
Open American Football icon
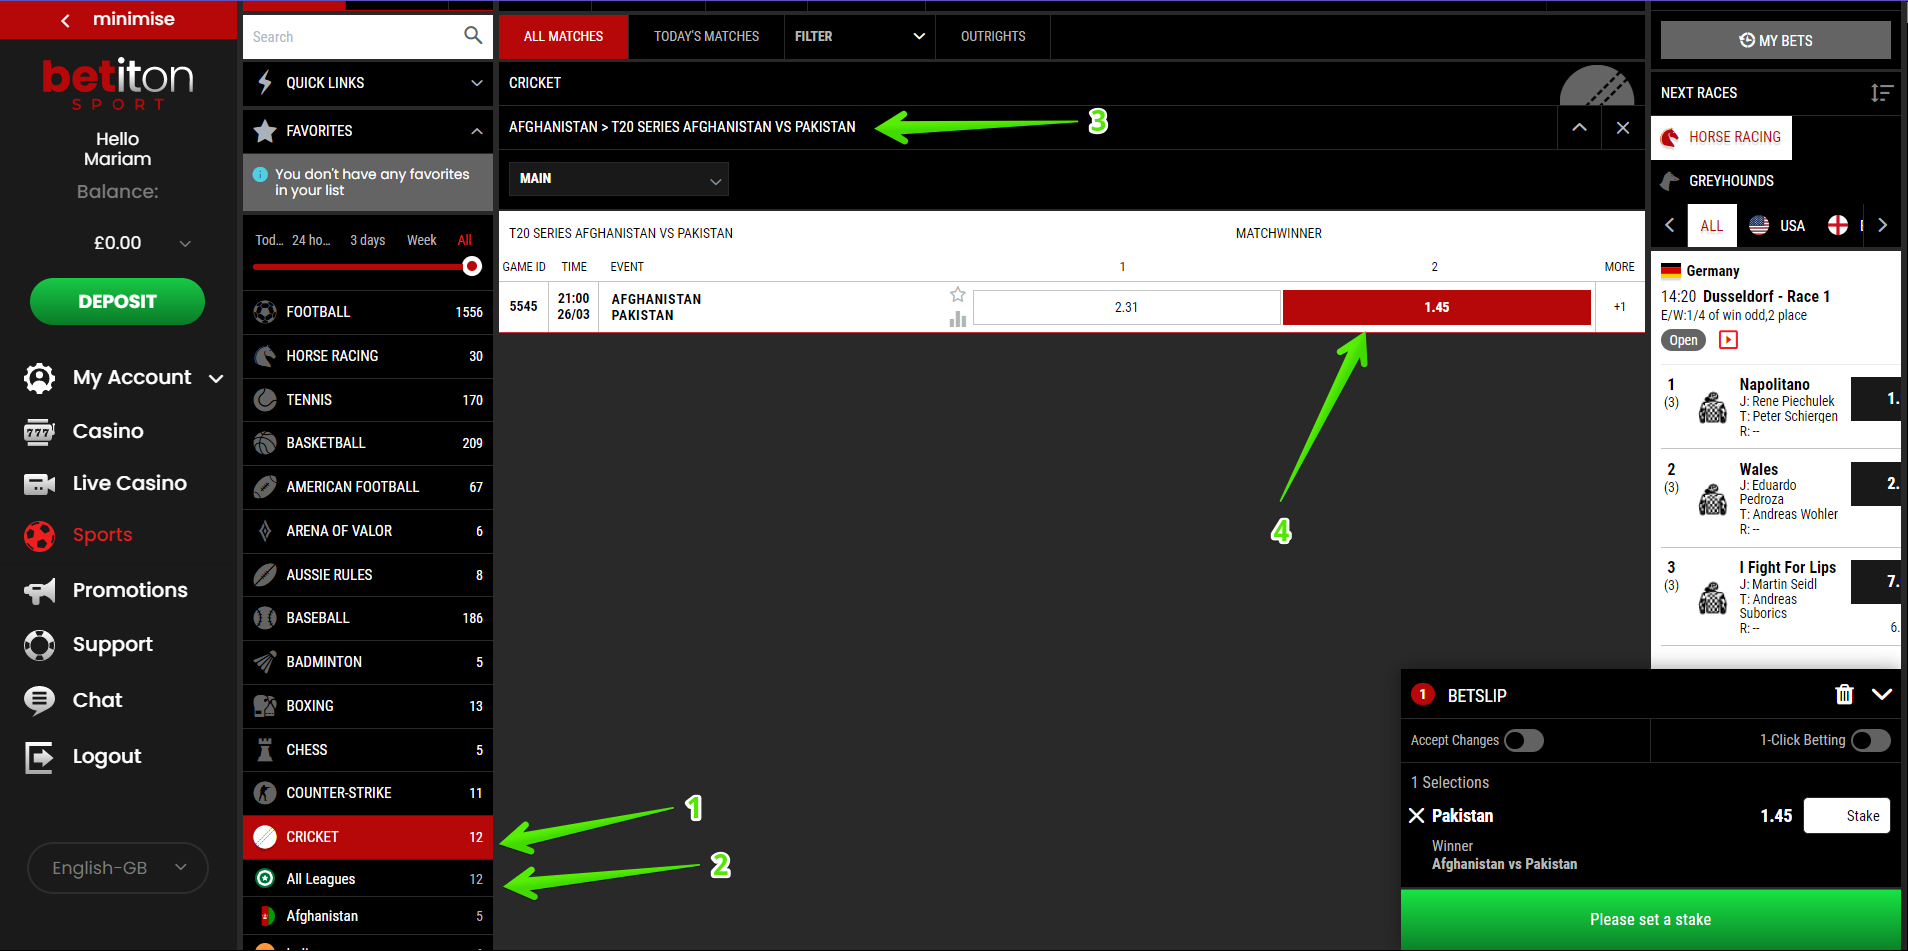pyautogui.click(x=265, y=487)
